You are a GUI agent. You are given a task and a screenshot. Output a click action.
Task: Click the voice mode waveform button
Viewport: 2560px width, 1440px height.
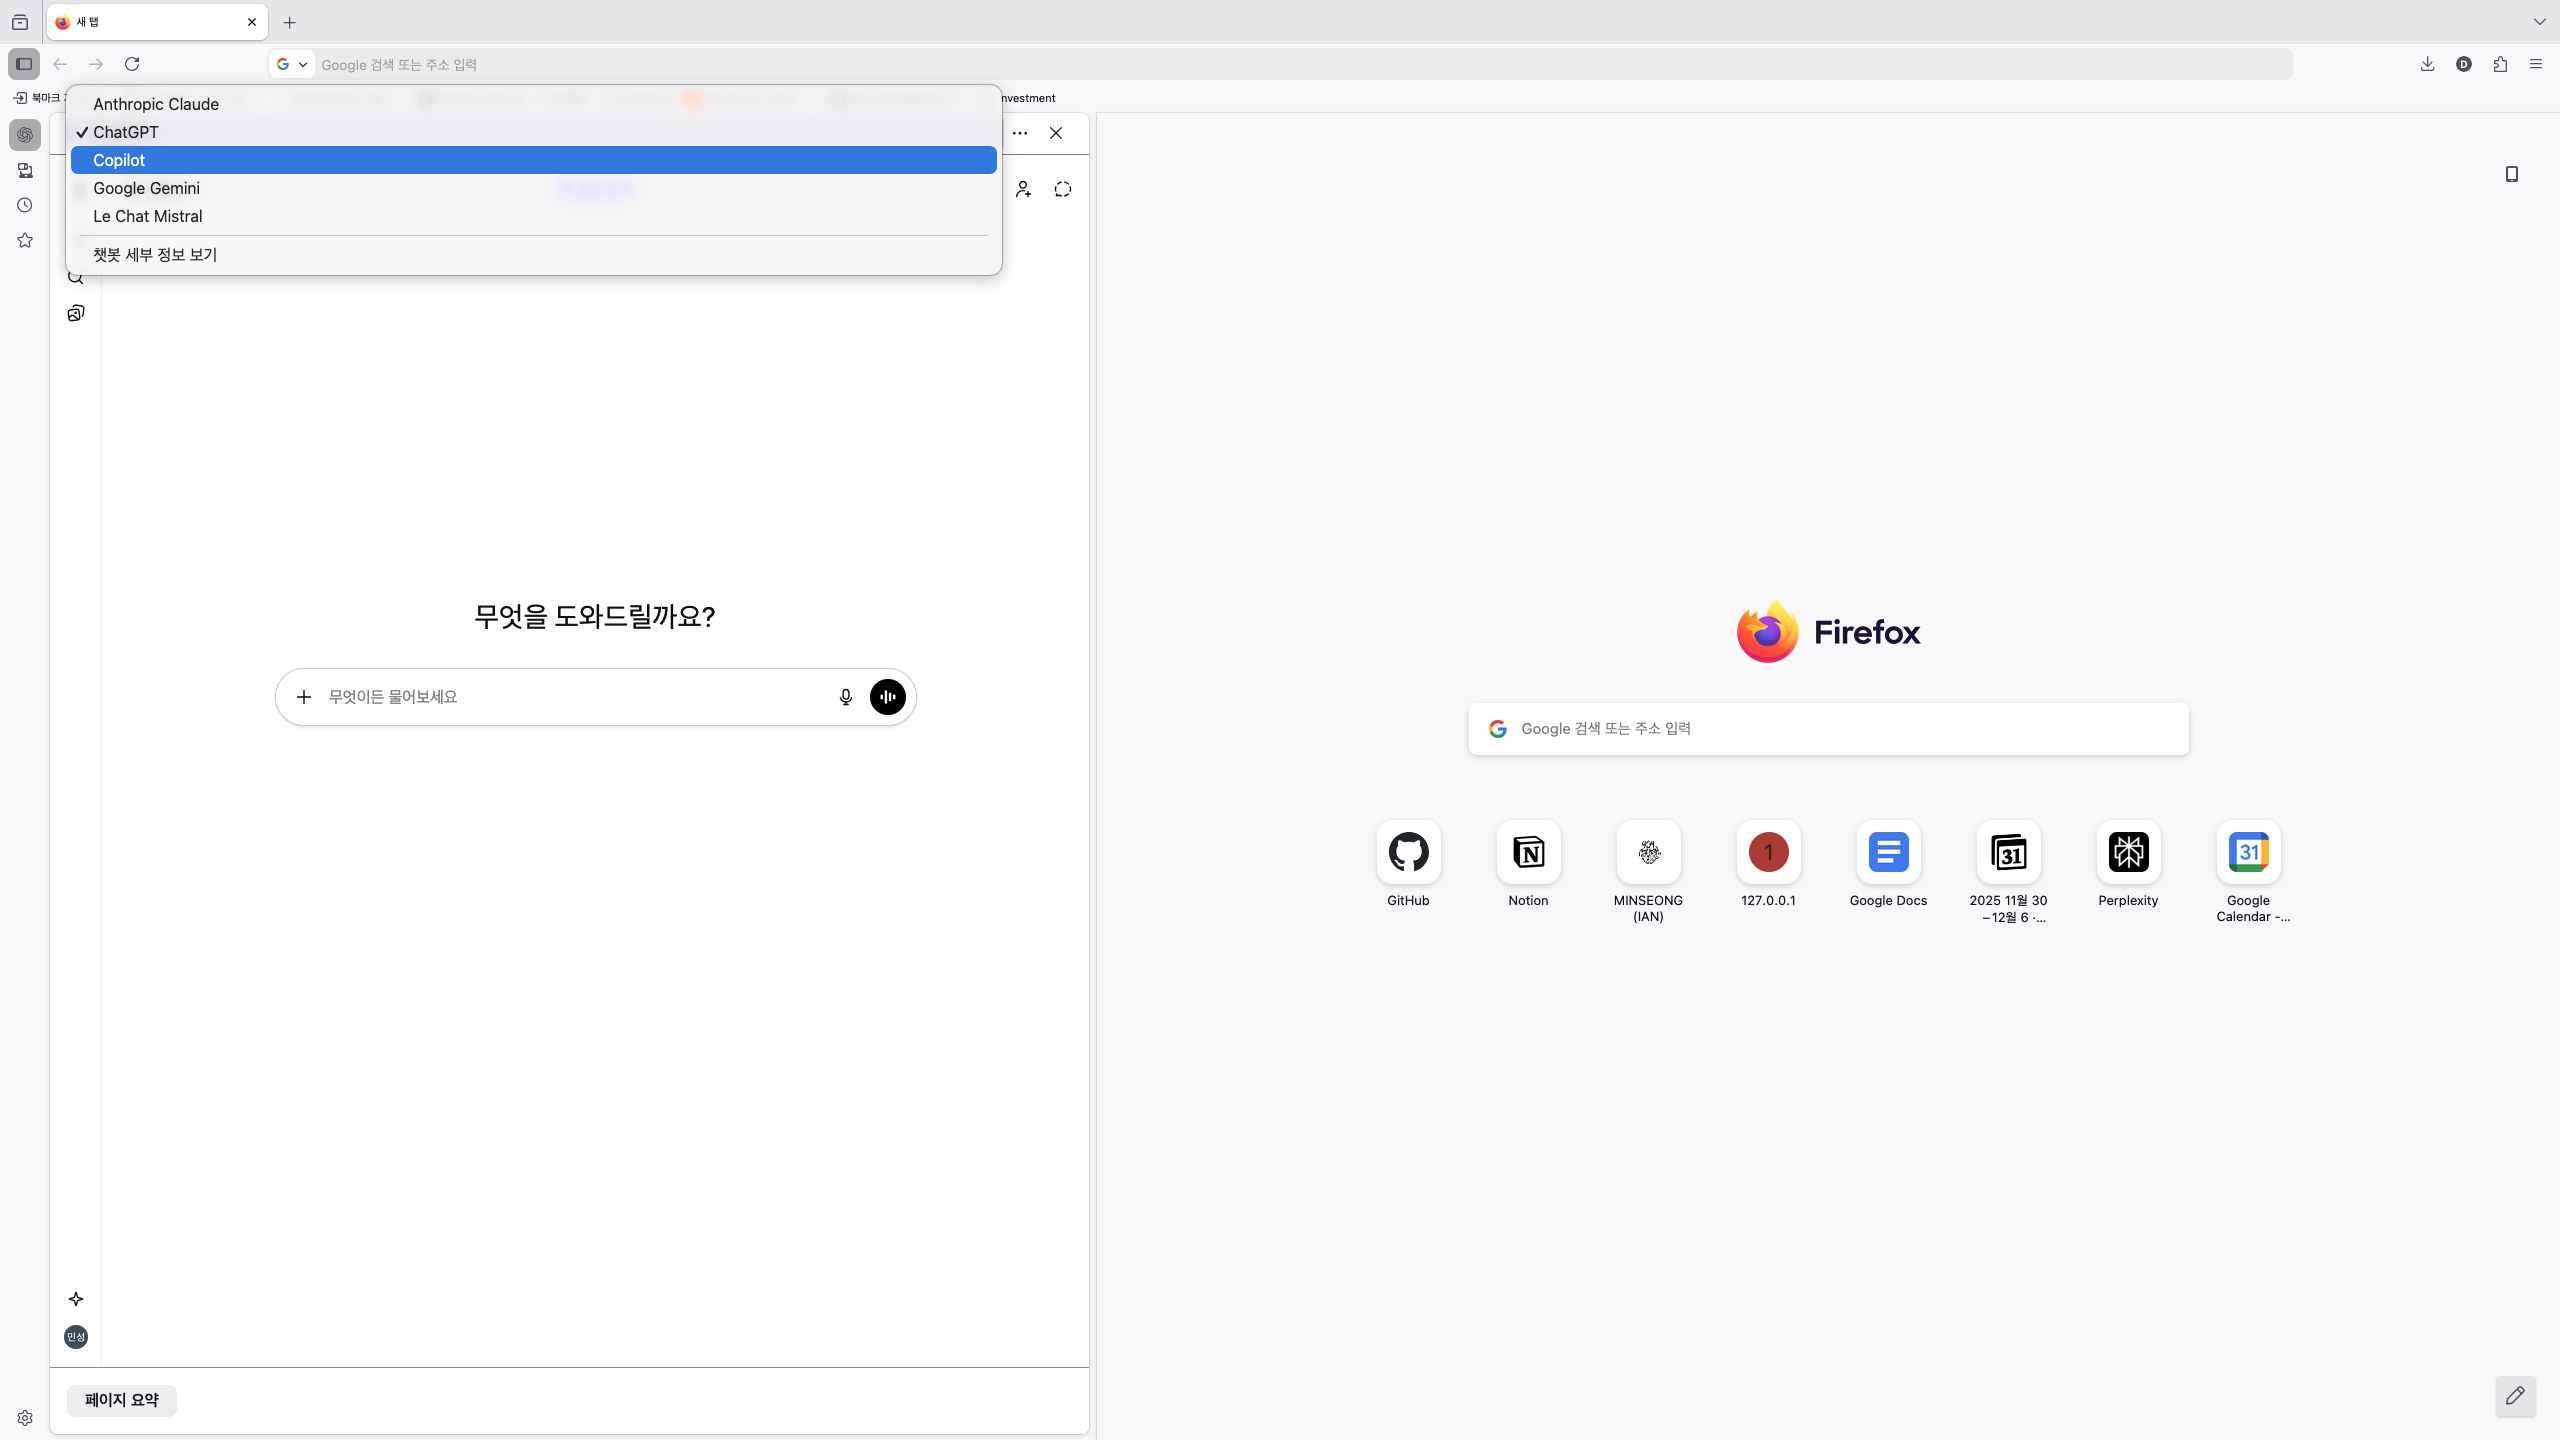[887, 697]
